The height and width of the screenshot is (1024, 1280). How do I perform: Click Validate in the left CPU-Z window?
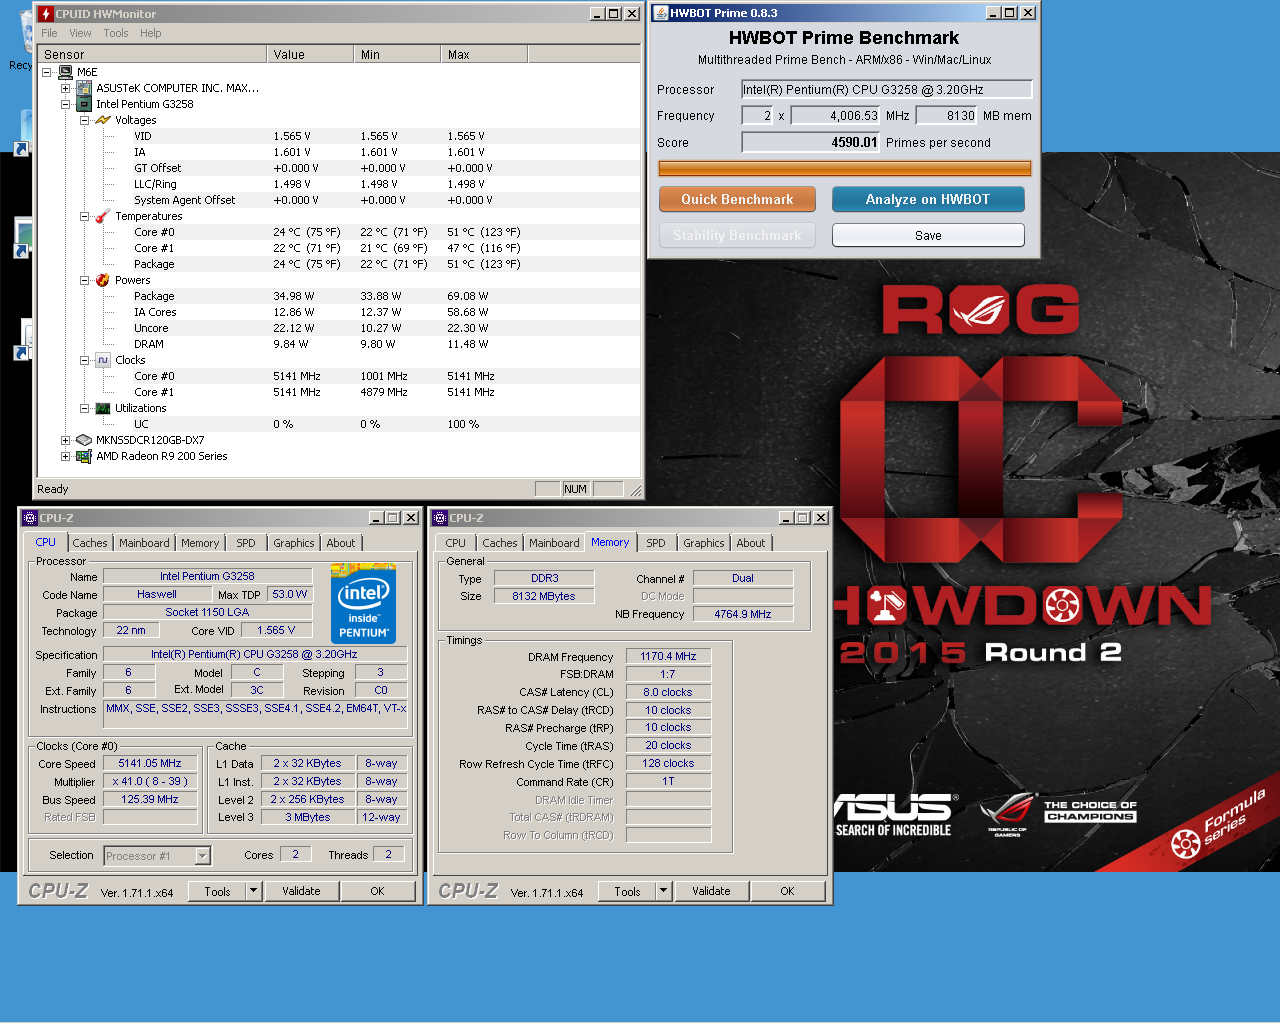(302, 891)
